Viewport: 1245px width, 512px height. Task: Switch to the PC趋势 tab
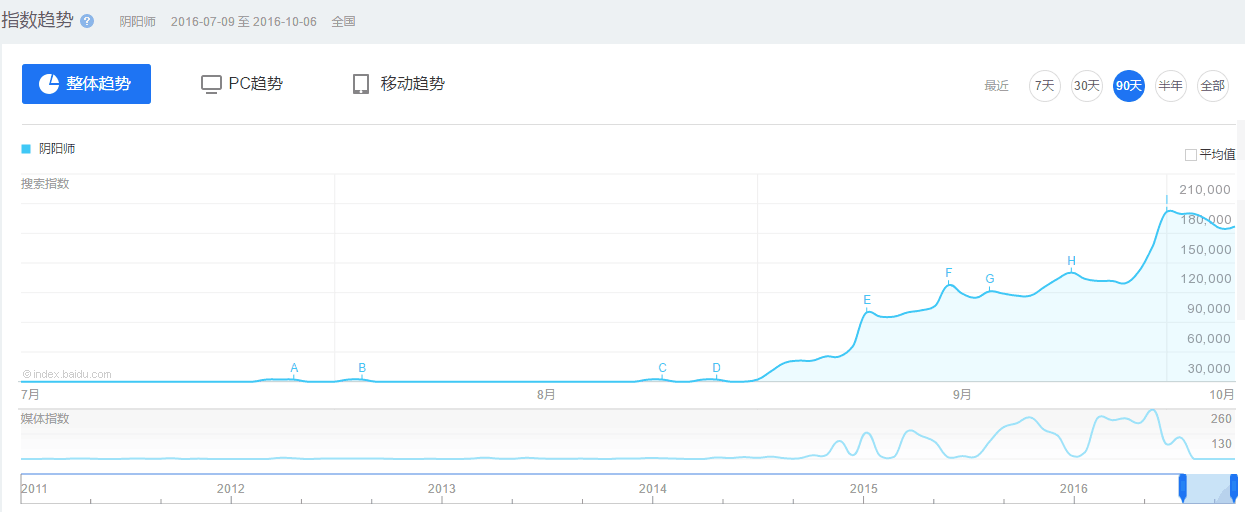click(243, 84)
